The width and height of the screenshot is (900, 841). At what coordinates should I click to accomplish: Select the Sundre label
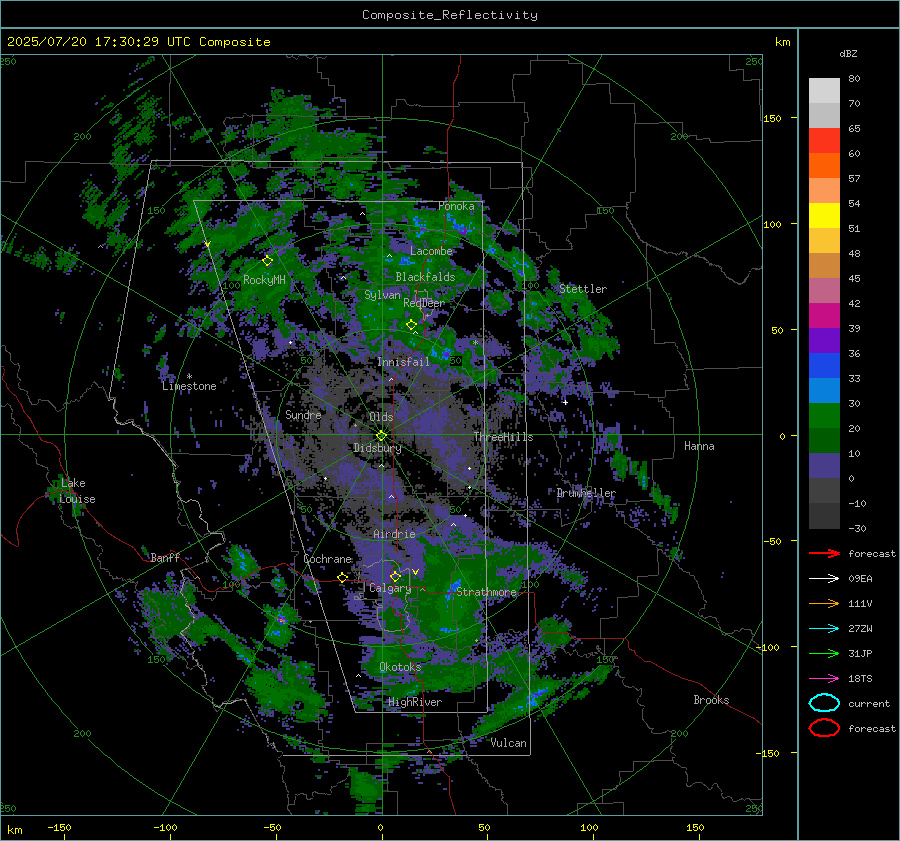(x=303, y=415)
